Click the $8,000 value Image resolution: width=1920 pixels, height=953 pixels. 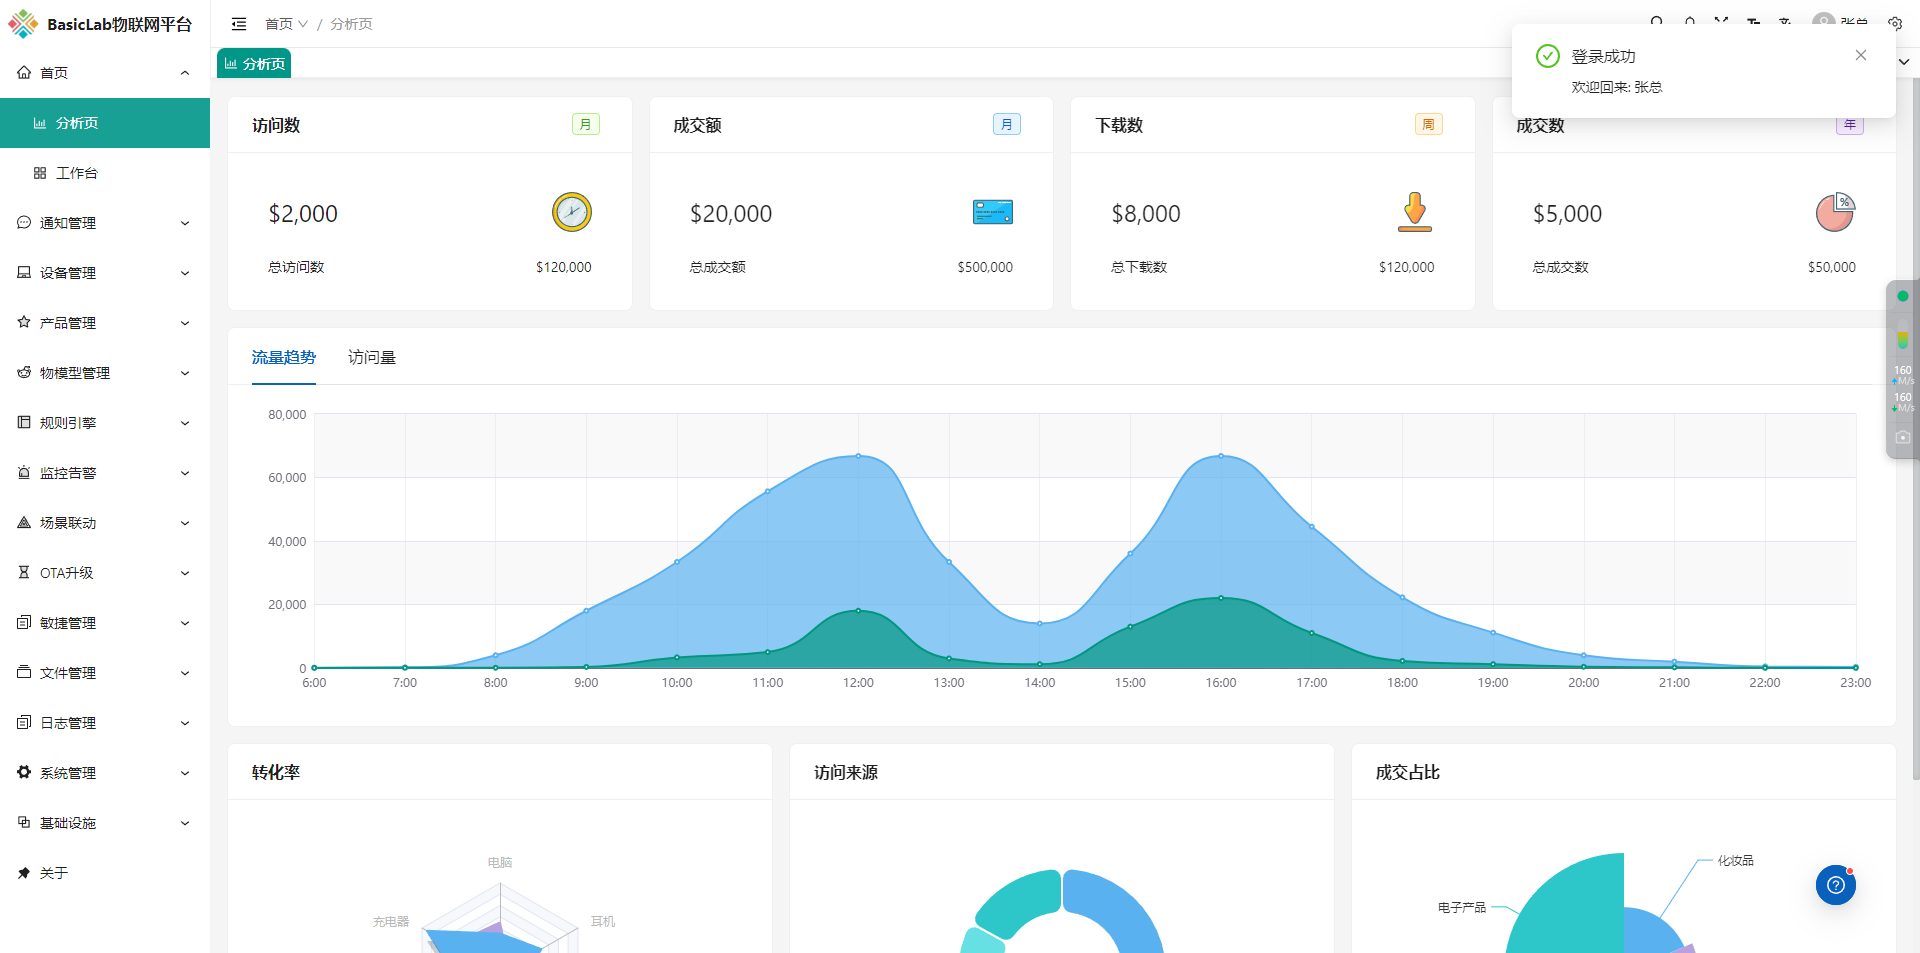tap(1146, 214)
